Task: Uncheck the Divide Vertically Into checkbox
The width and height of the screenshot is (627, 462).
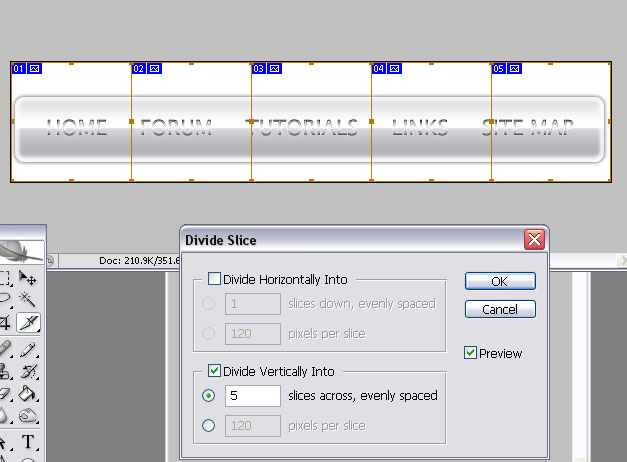Action: 214,371
